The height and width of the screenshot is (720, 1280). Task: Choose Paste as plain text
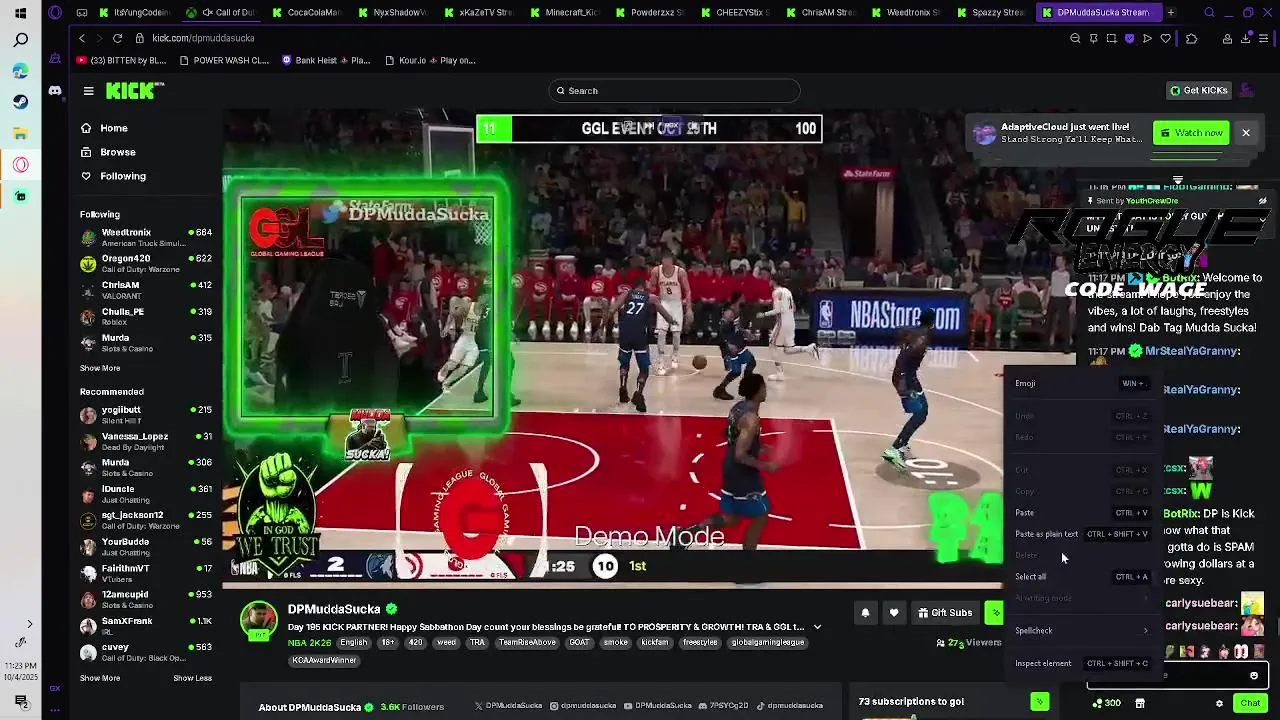click(1081, 534)
